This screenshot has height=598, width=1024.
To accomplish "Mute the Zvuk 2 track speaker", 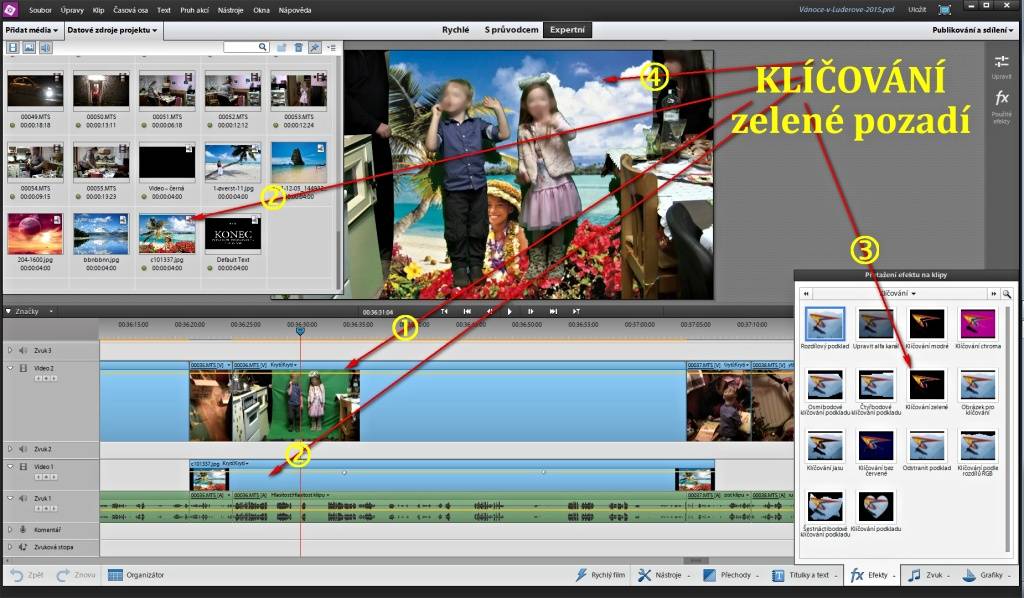I will [x=23, y=449].
